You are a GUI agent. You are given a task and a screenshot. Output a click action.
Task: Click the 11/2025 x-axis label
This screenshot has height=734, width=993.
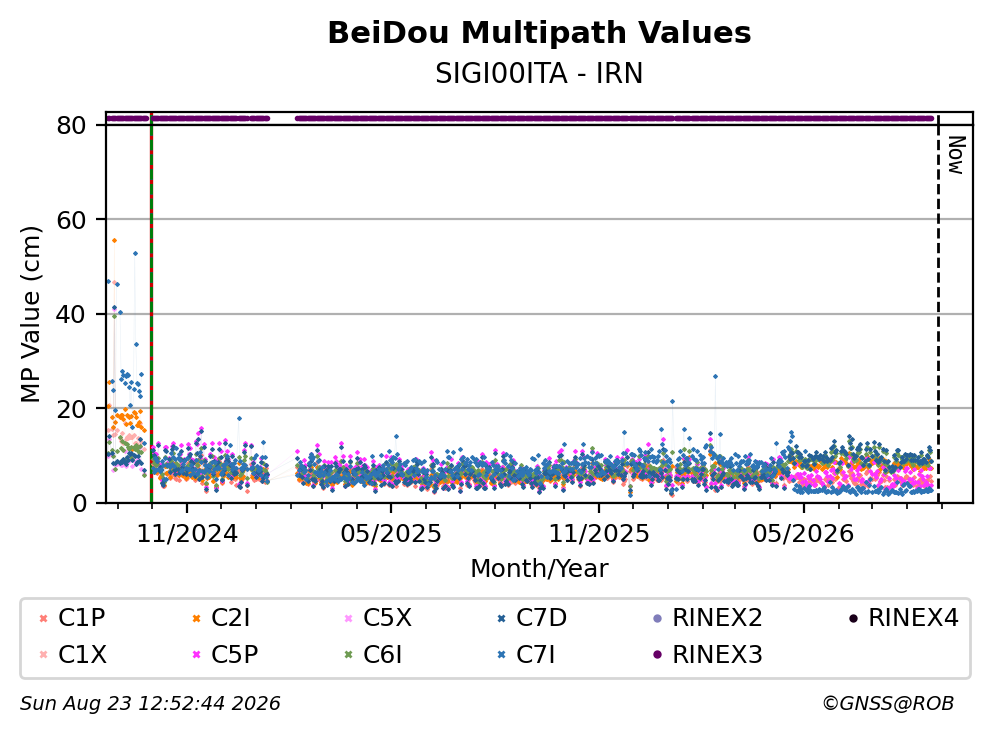click(x=598, y=534)
